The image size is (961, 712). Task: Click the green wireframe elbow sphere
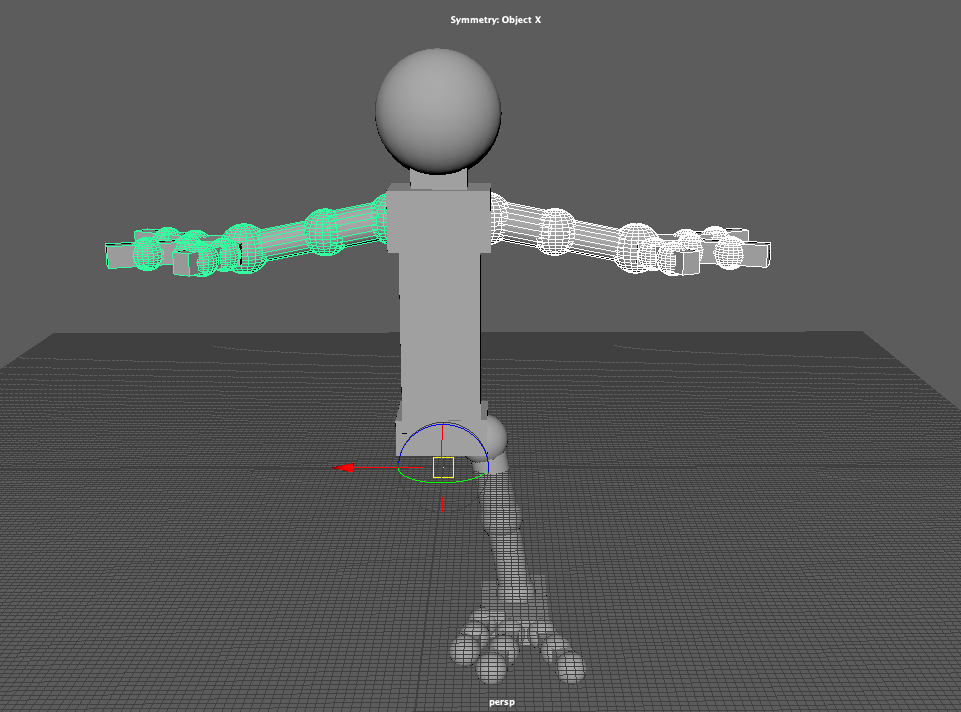click(325, 232)
